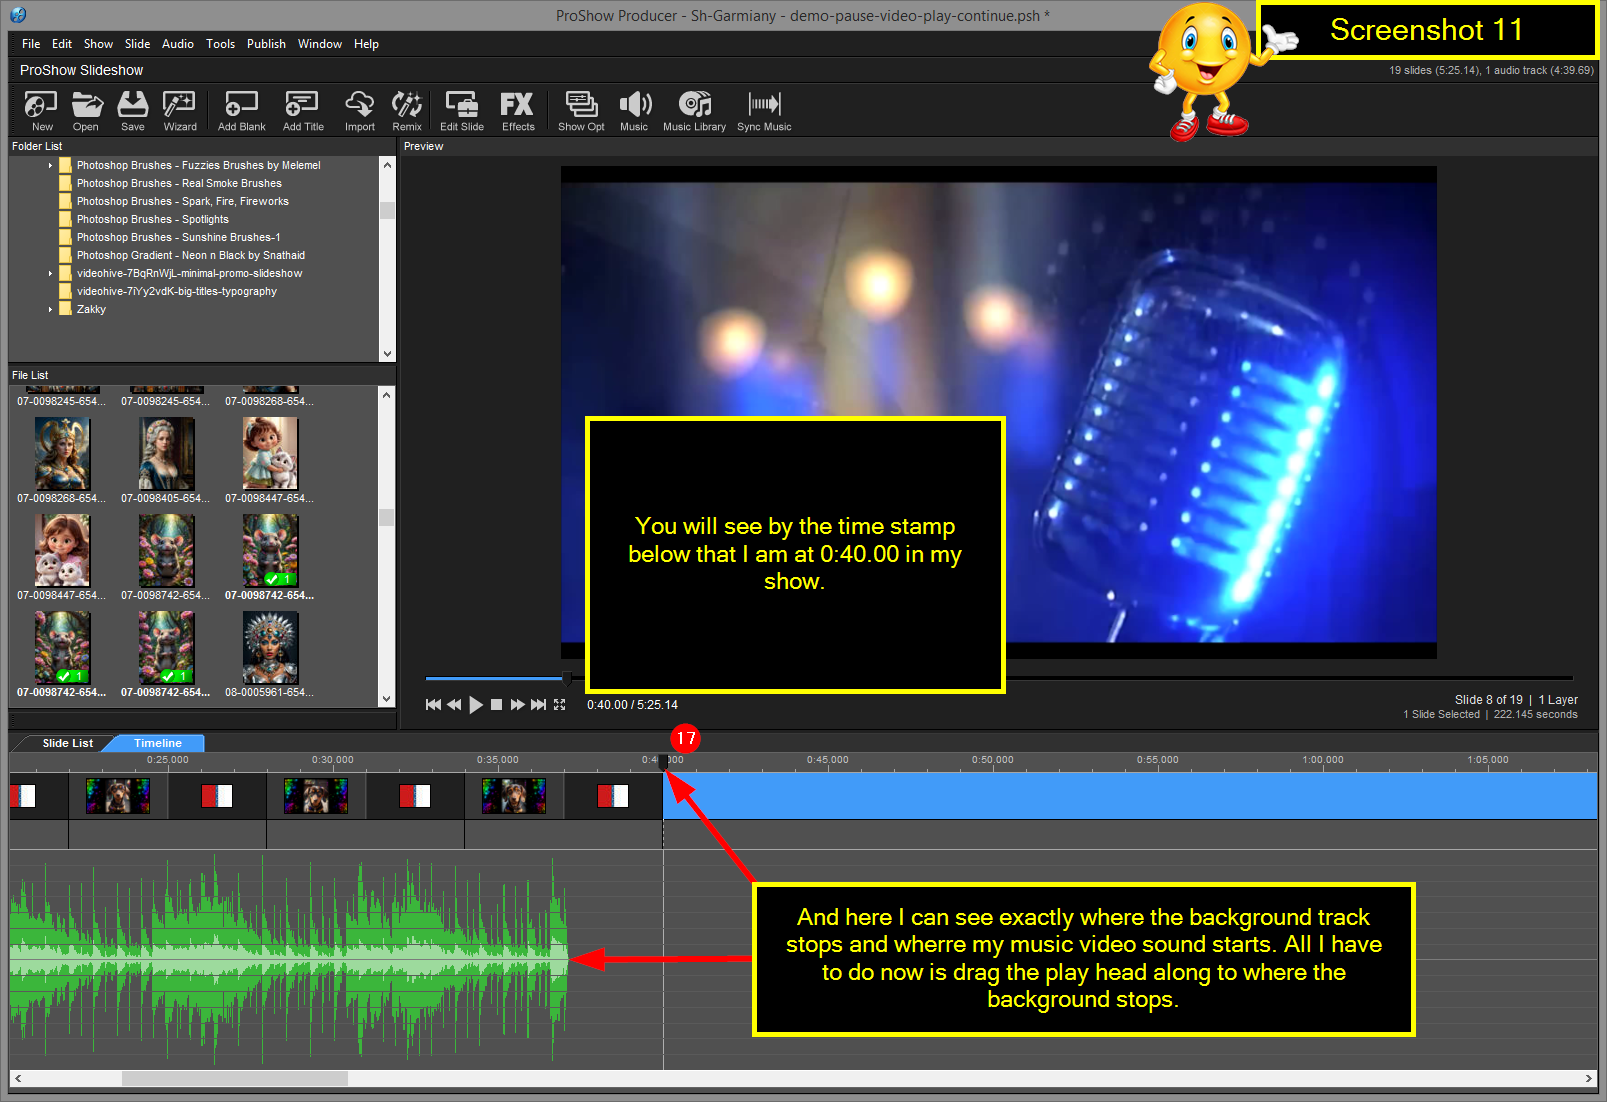This screenshot has width=1607, height=1102.
Task: Expand the Zakky folder
Action: pos(50,310)
